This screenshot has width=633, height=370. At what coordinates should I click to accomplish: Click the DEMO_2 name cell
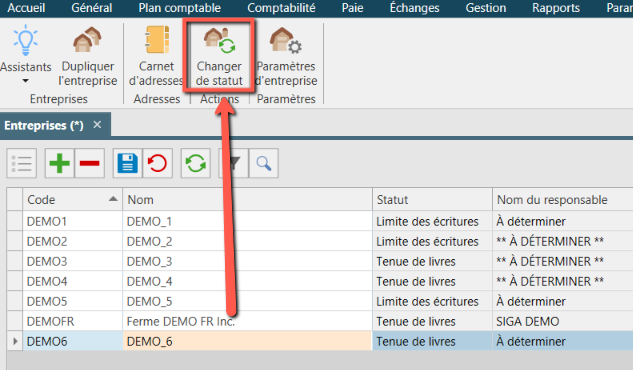click(x=247, y=241)
